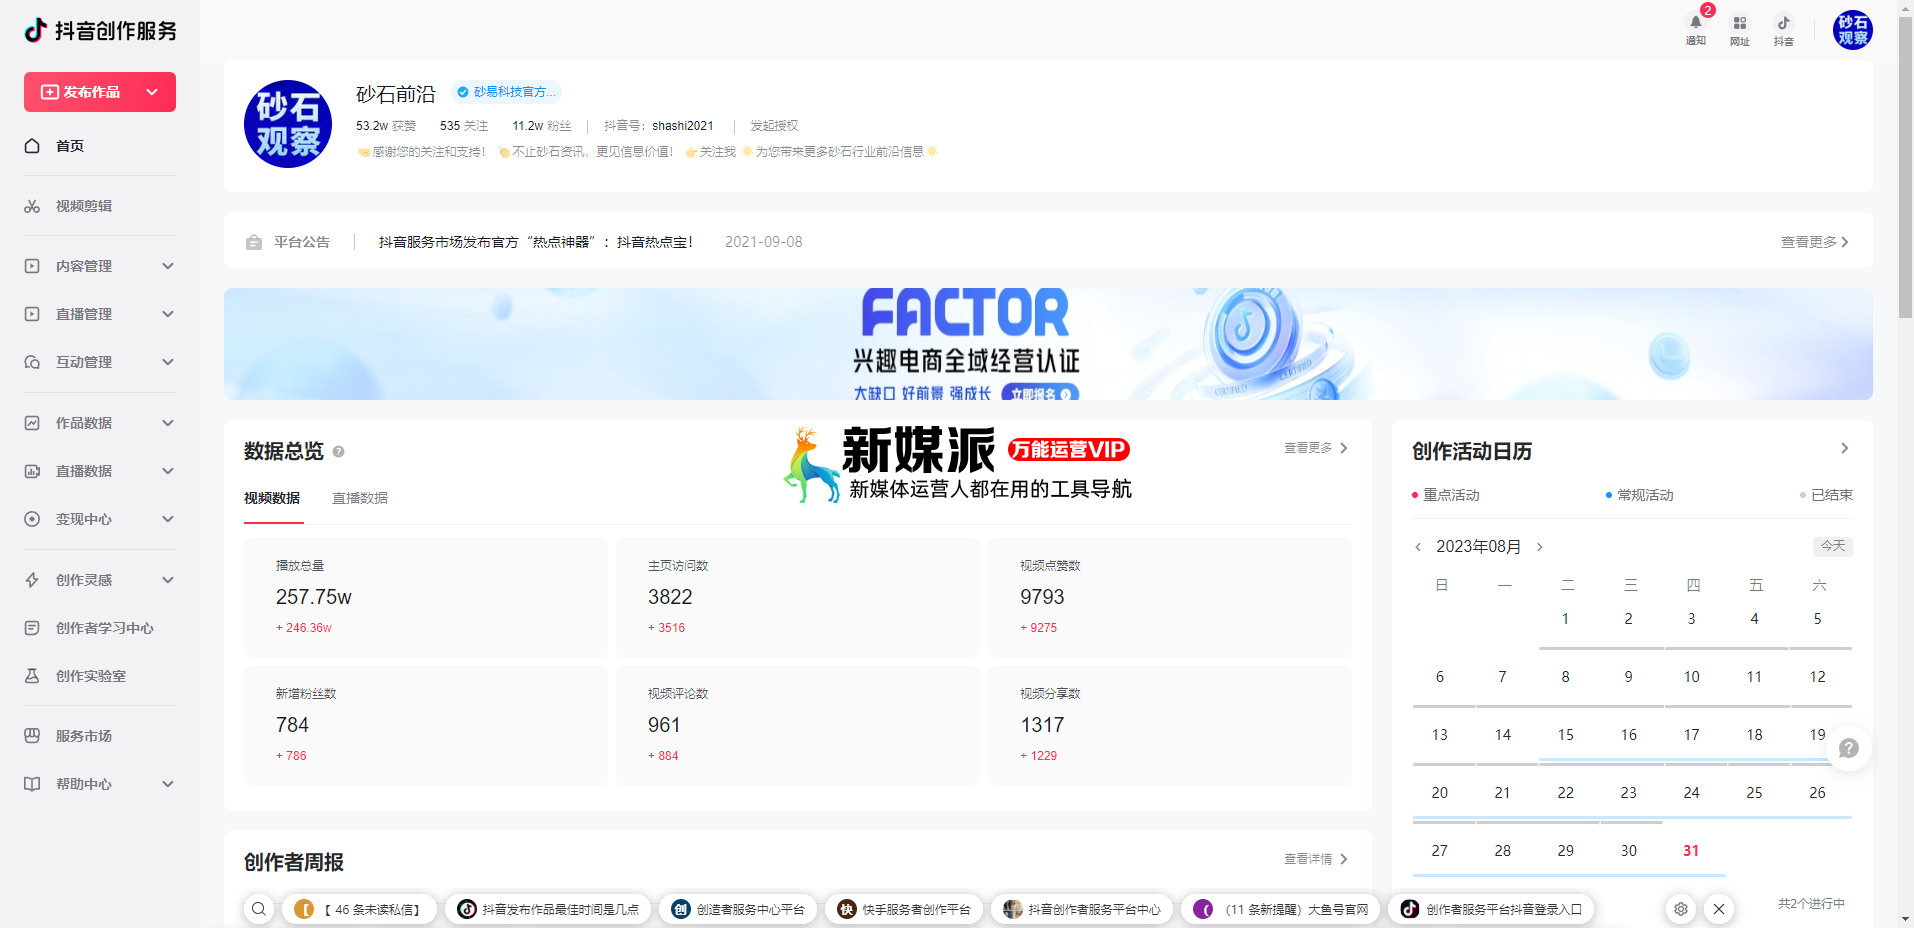The width and height of the screenshot is (1914, 928).
Task: Open 抖音发布作品最佳时间是几点 suggestion
Action: [x=548, y=909]
